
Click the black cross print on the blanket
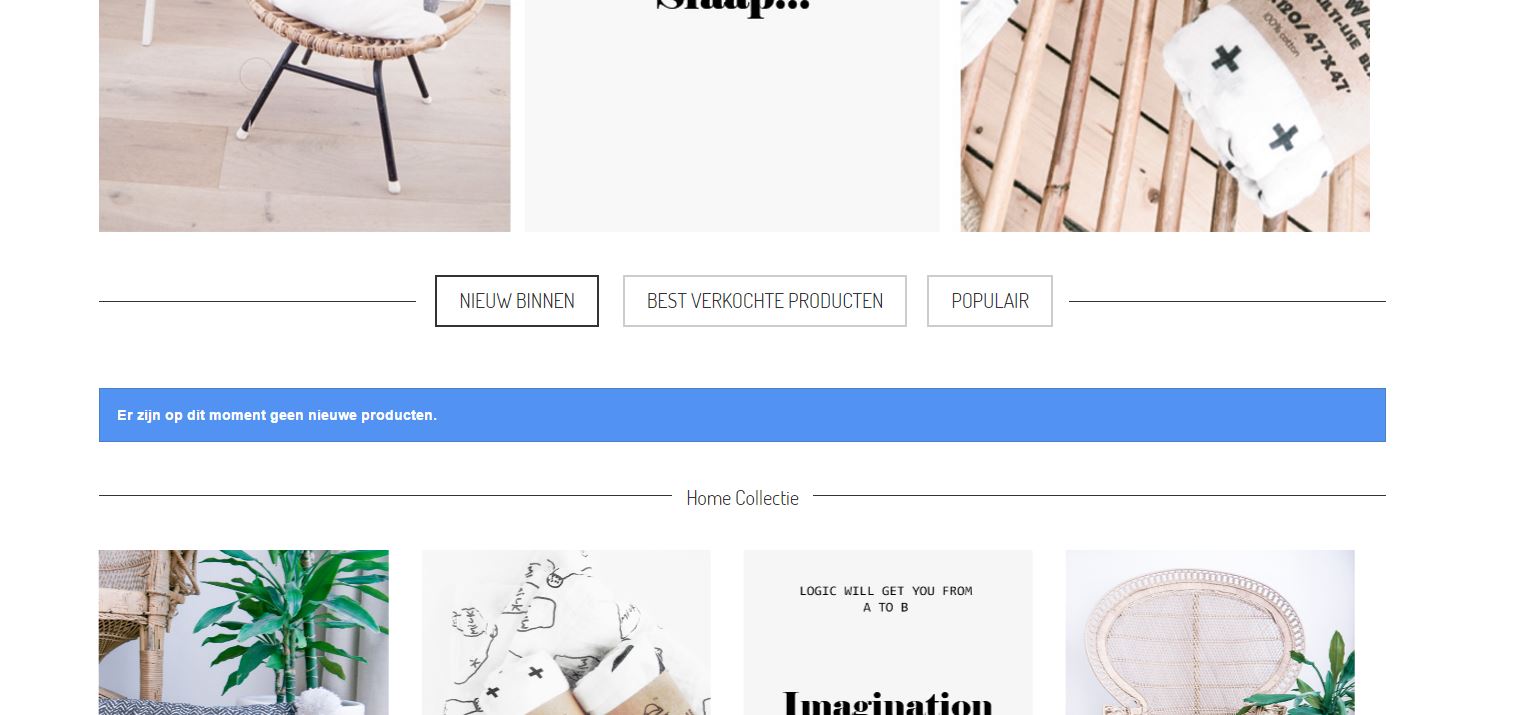1226,59
